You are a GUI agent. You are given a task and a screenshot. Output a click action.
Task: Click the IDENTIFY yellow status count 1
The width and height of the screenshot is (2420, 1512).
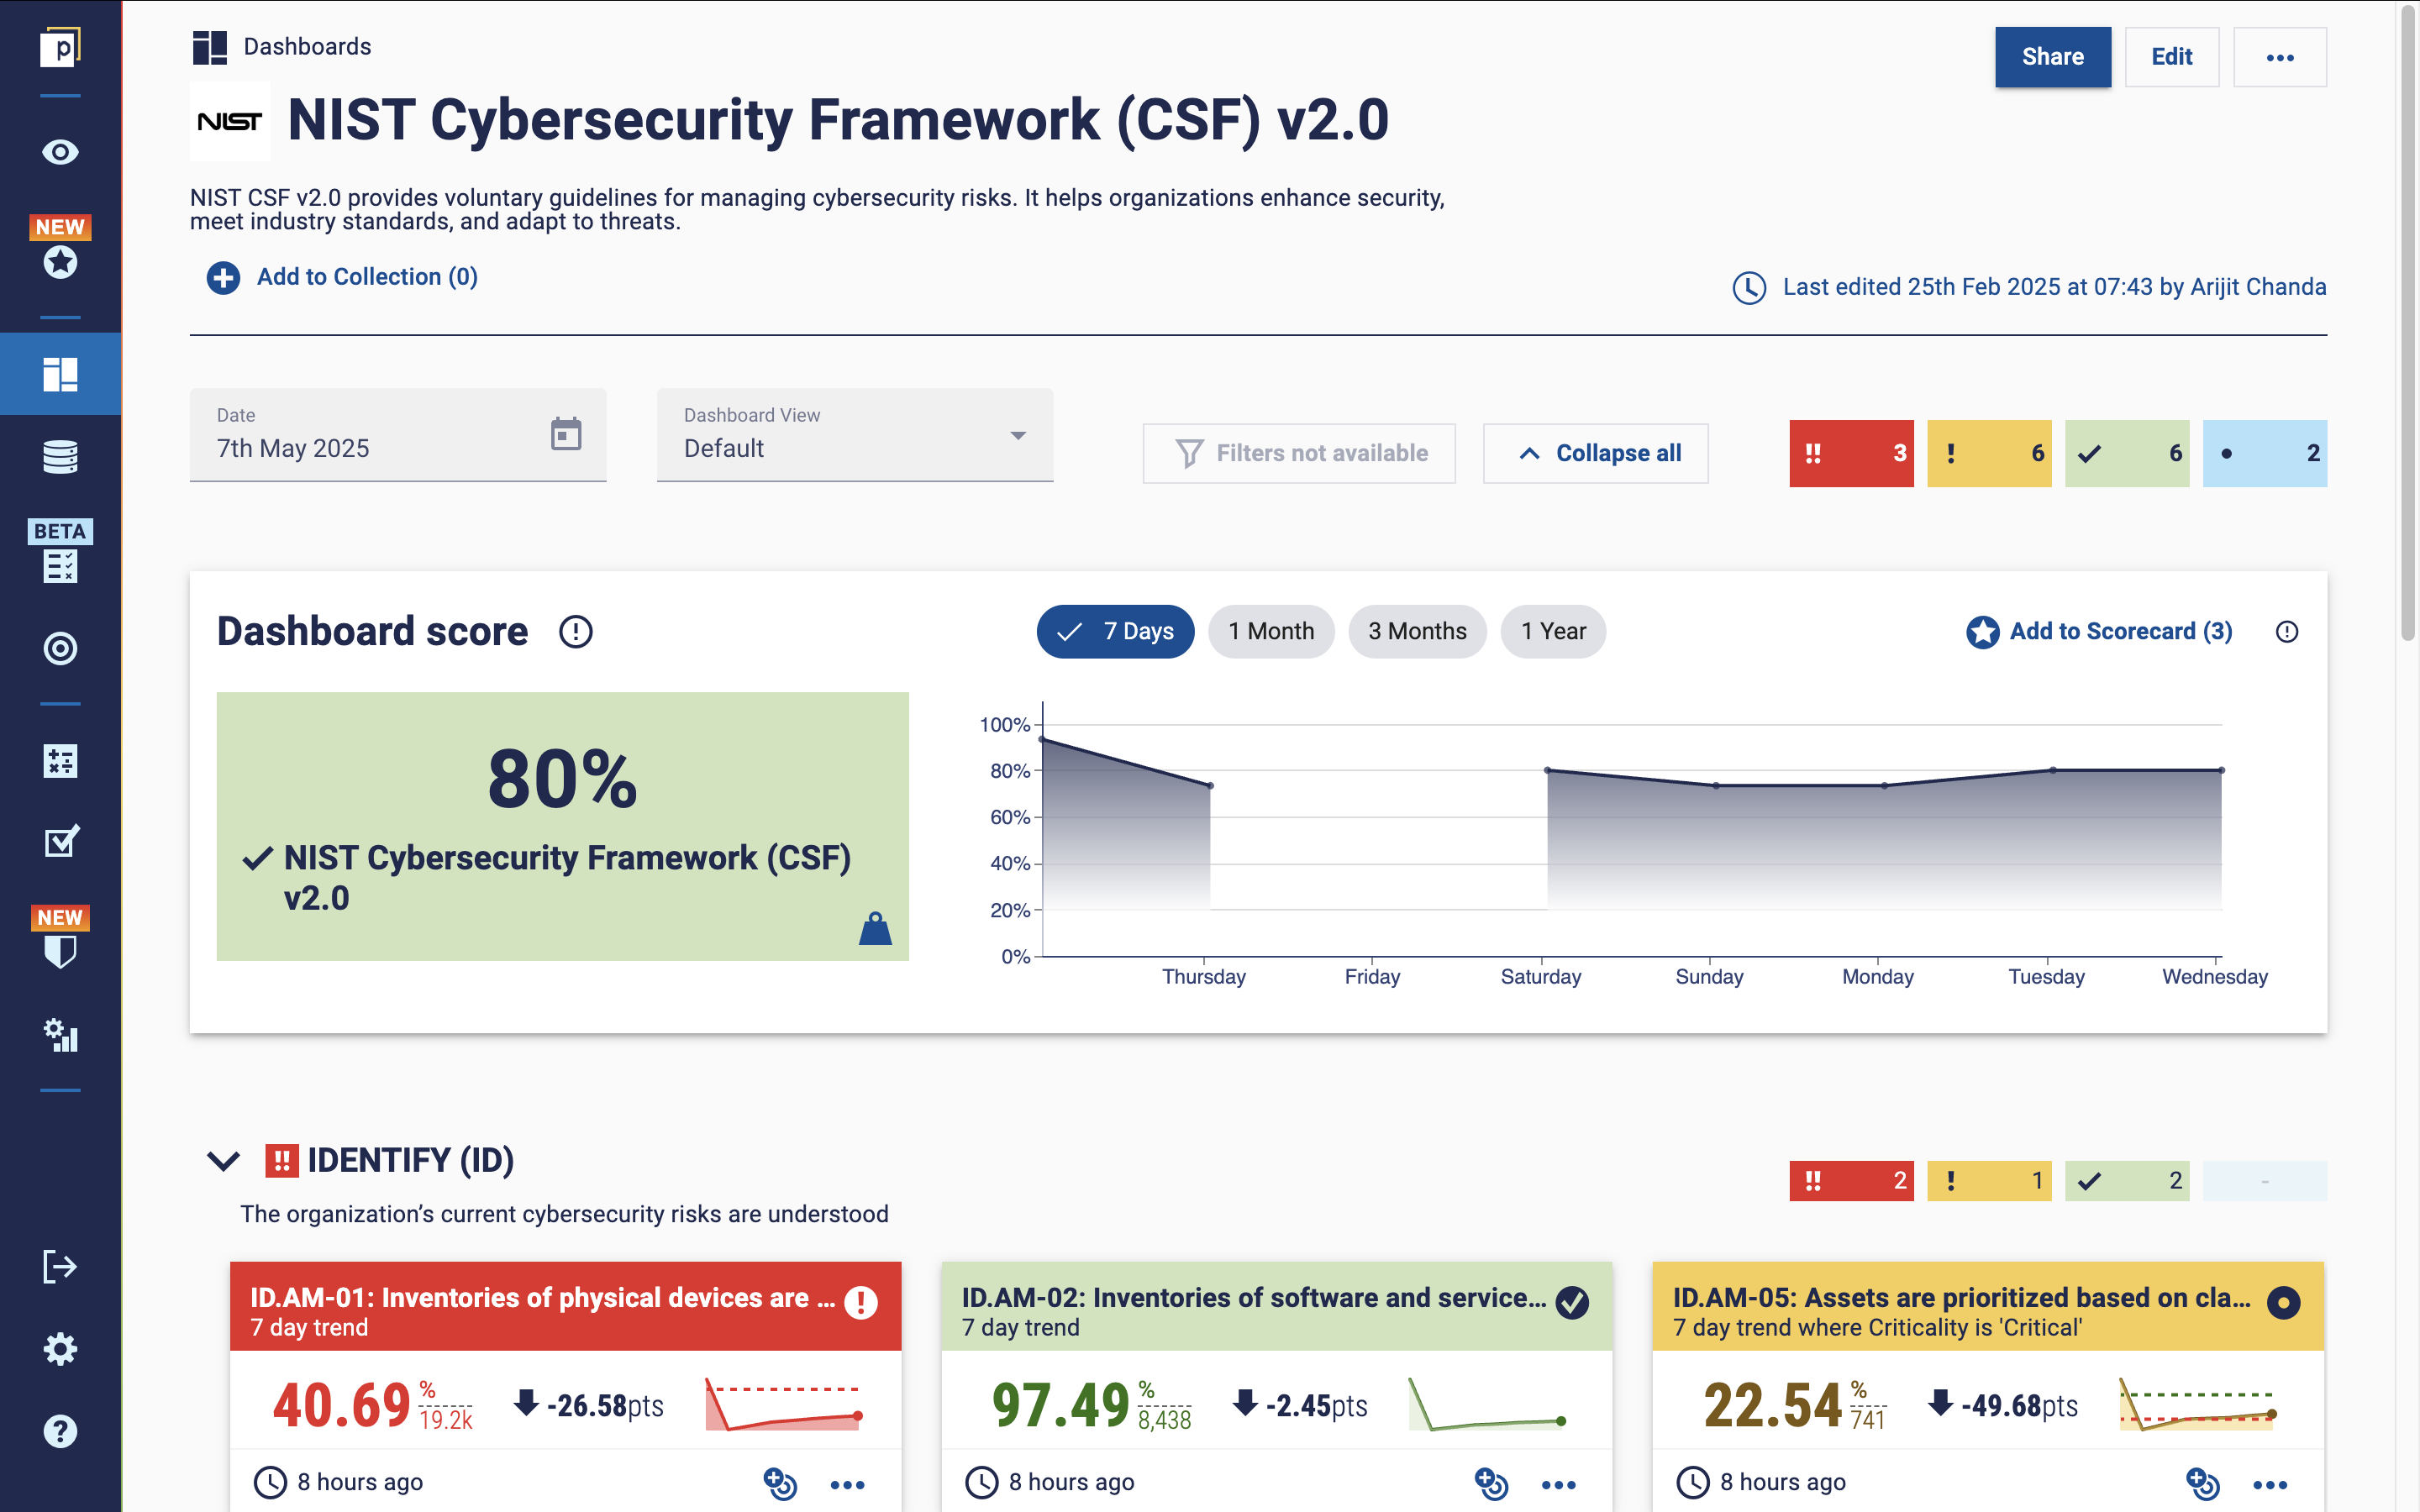click(x=1989, y=1181)
